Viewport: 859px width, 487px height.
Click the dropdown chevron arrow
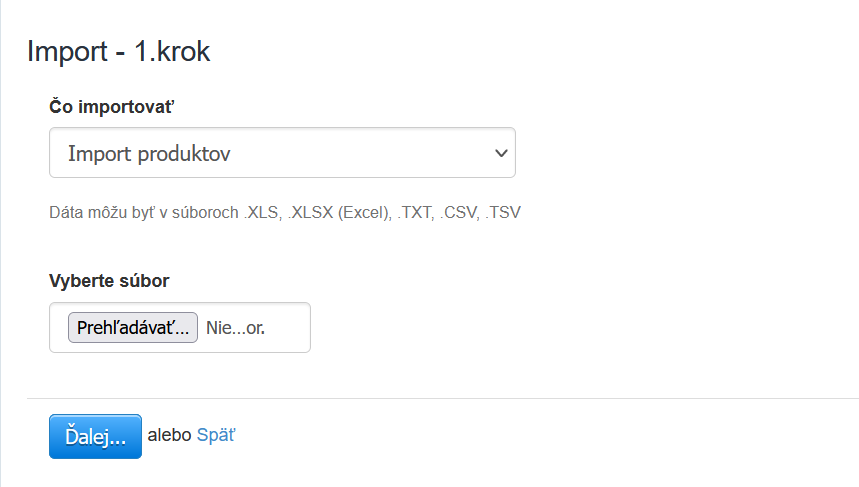coord(501,153)
